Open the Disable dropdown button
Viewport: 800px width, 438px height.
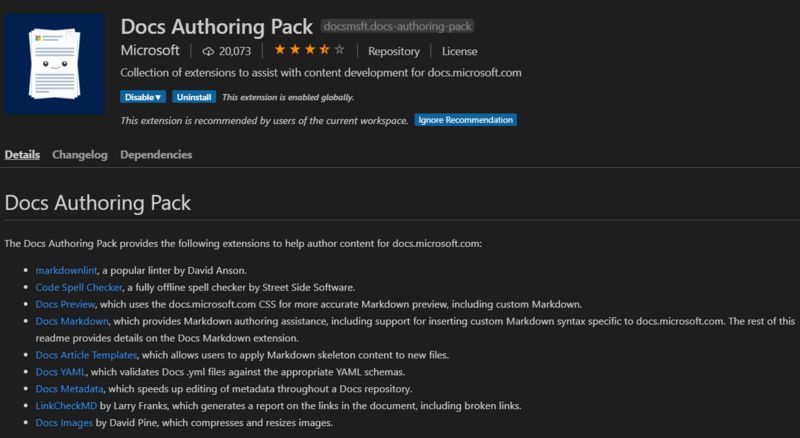point(143,97)
